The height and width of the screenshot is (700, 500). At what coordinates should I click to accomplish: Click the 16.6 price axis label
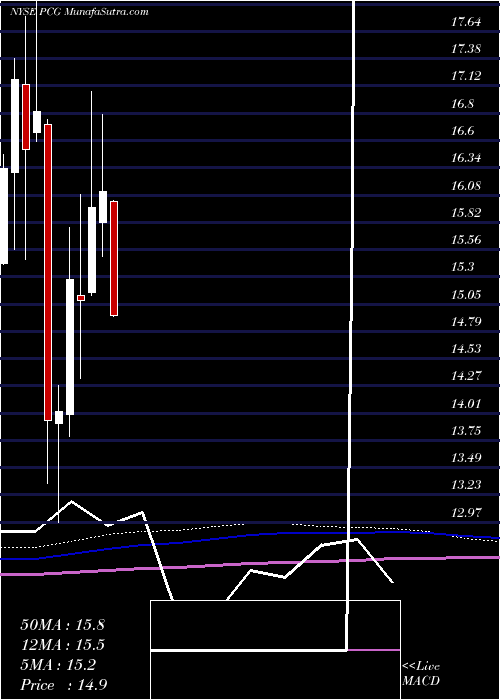tap(462, 131)
